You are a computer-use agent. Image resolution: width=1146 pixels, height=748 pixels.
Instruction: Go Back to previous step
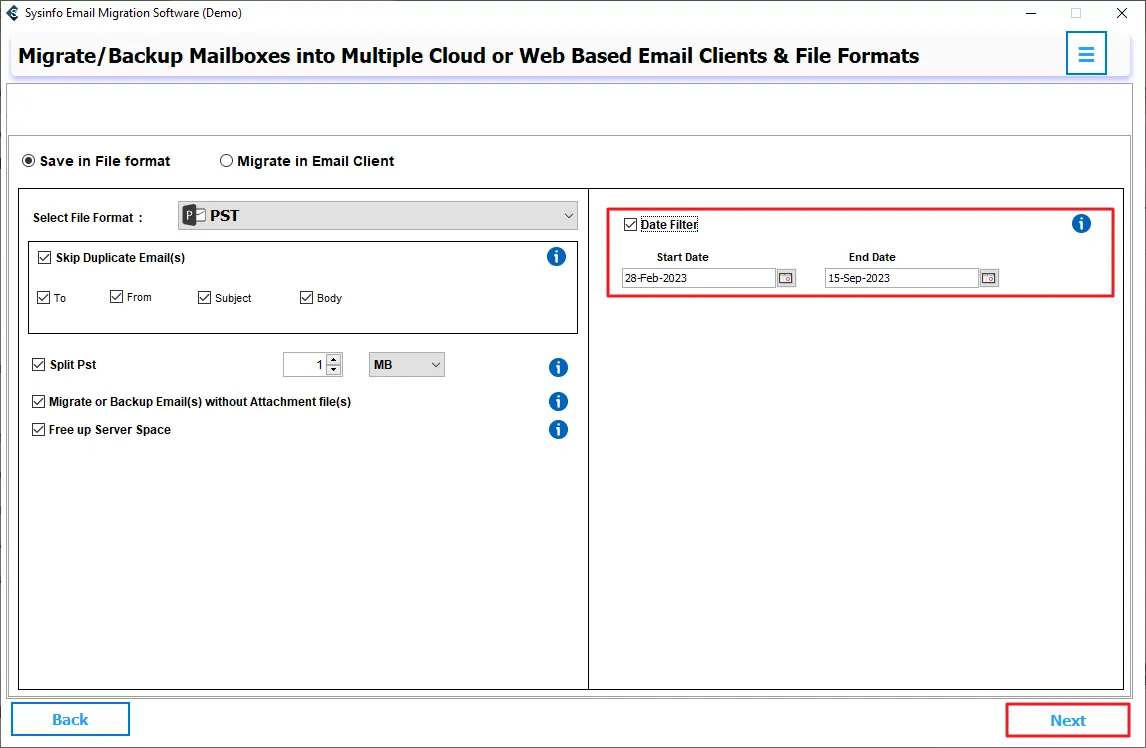[70, 719]
